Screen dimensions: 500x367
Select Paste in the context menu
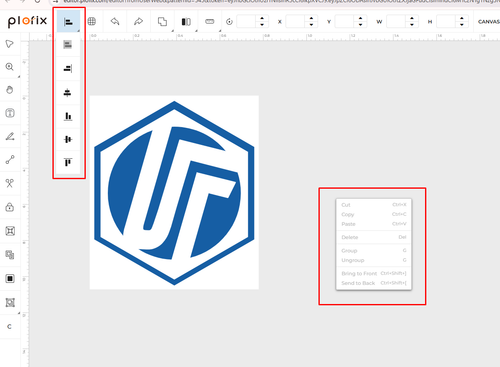[374, 224]
